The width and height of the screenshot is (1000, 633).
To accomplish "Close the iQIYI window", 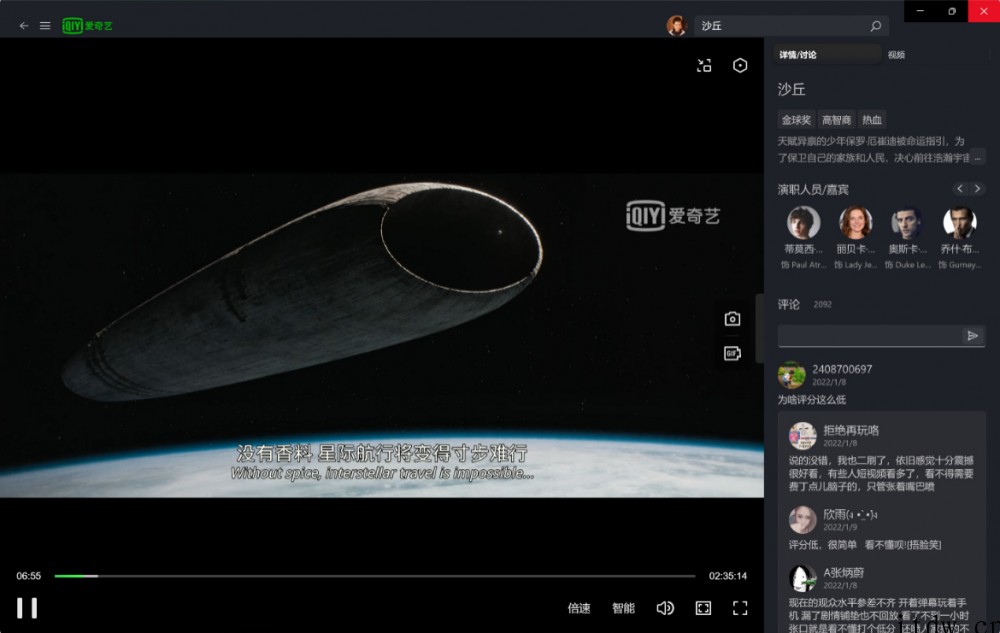I will (x=983, y=11).
